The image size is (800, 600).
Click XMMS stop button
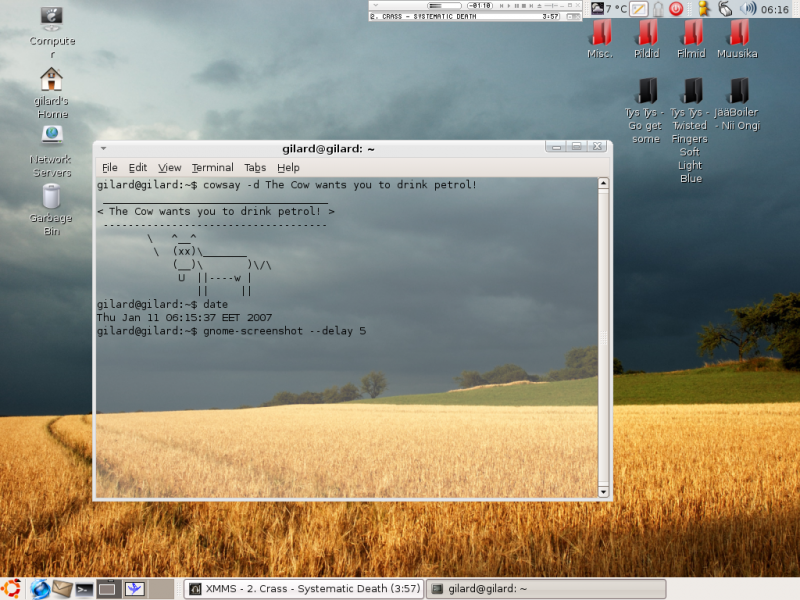coord(523,6)
